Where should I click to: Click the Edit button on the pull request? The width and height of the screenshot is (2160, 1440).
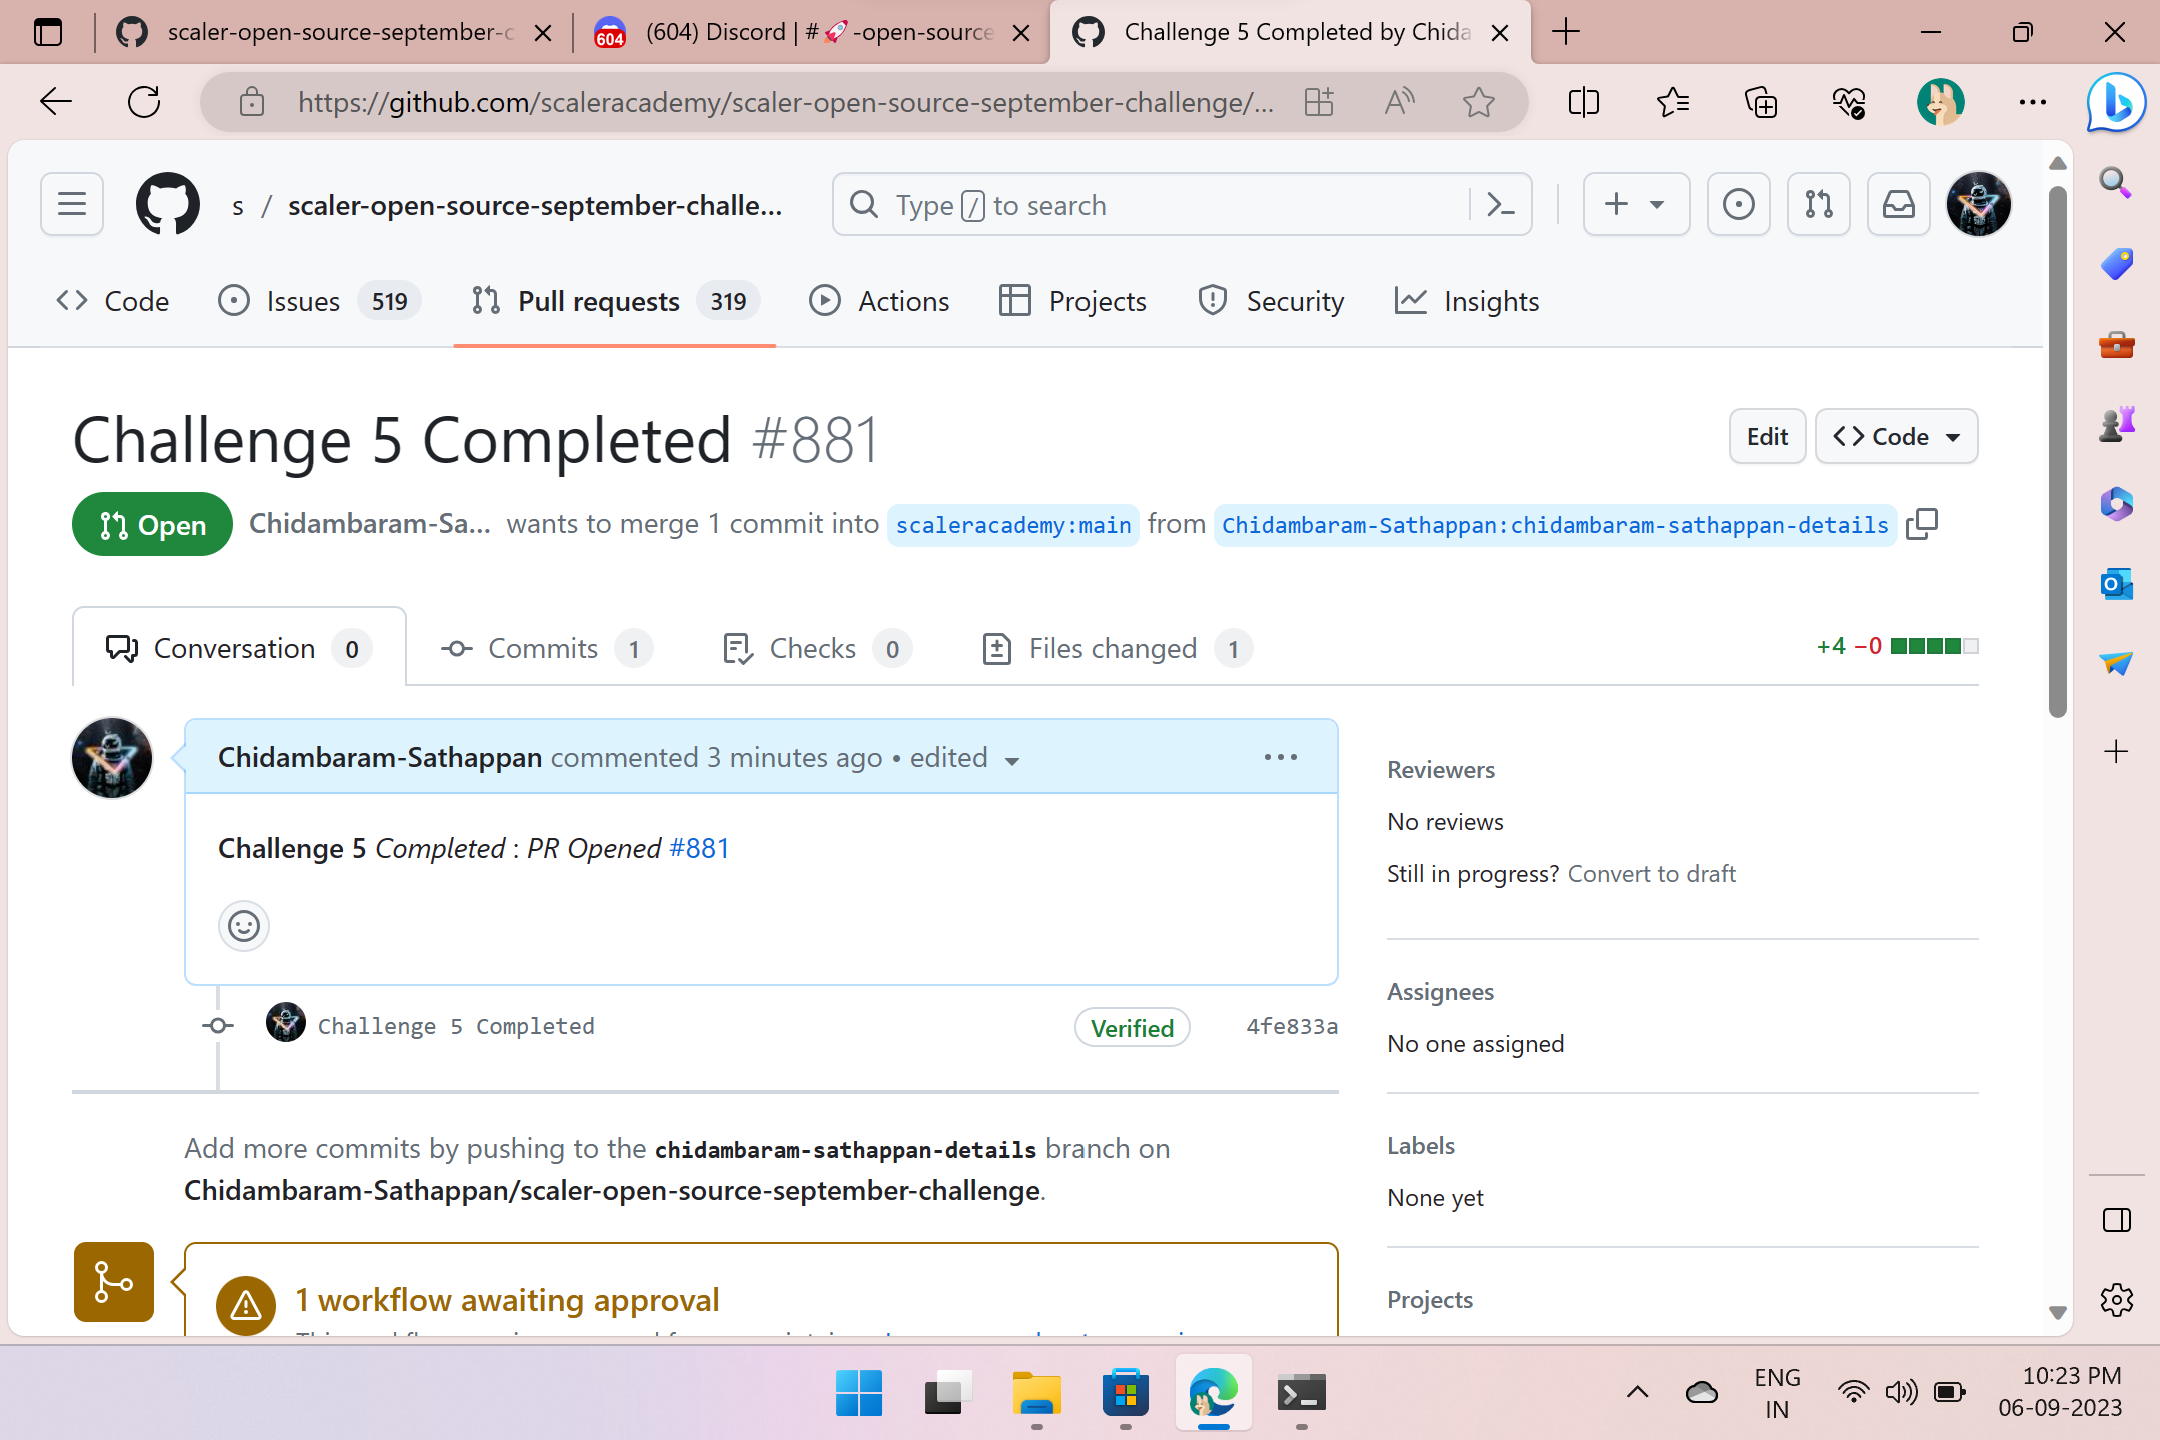tap(1767, 436)
